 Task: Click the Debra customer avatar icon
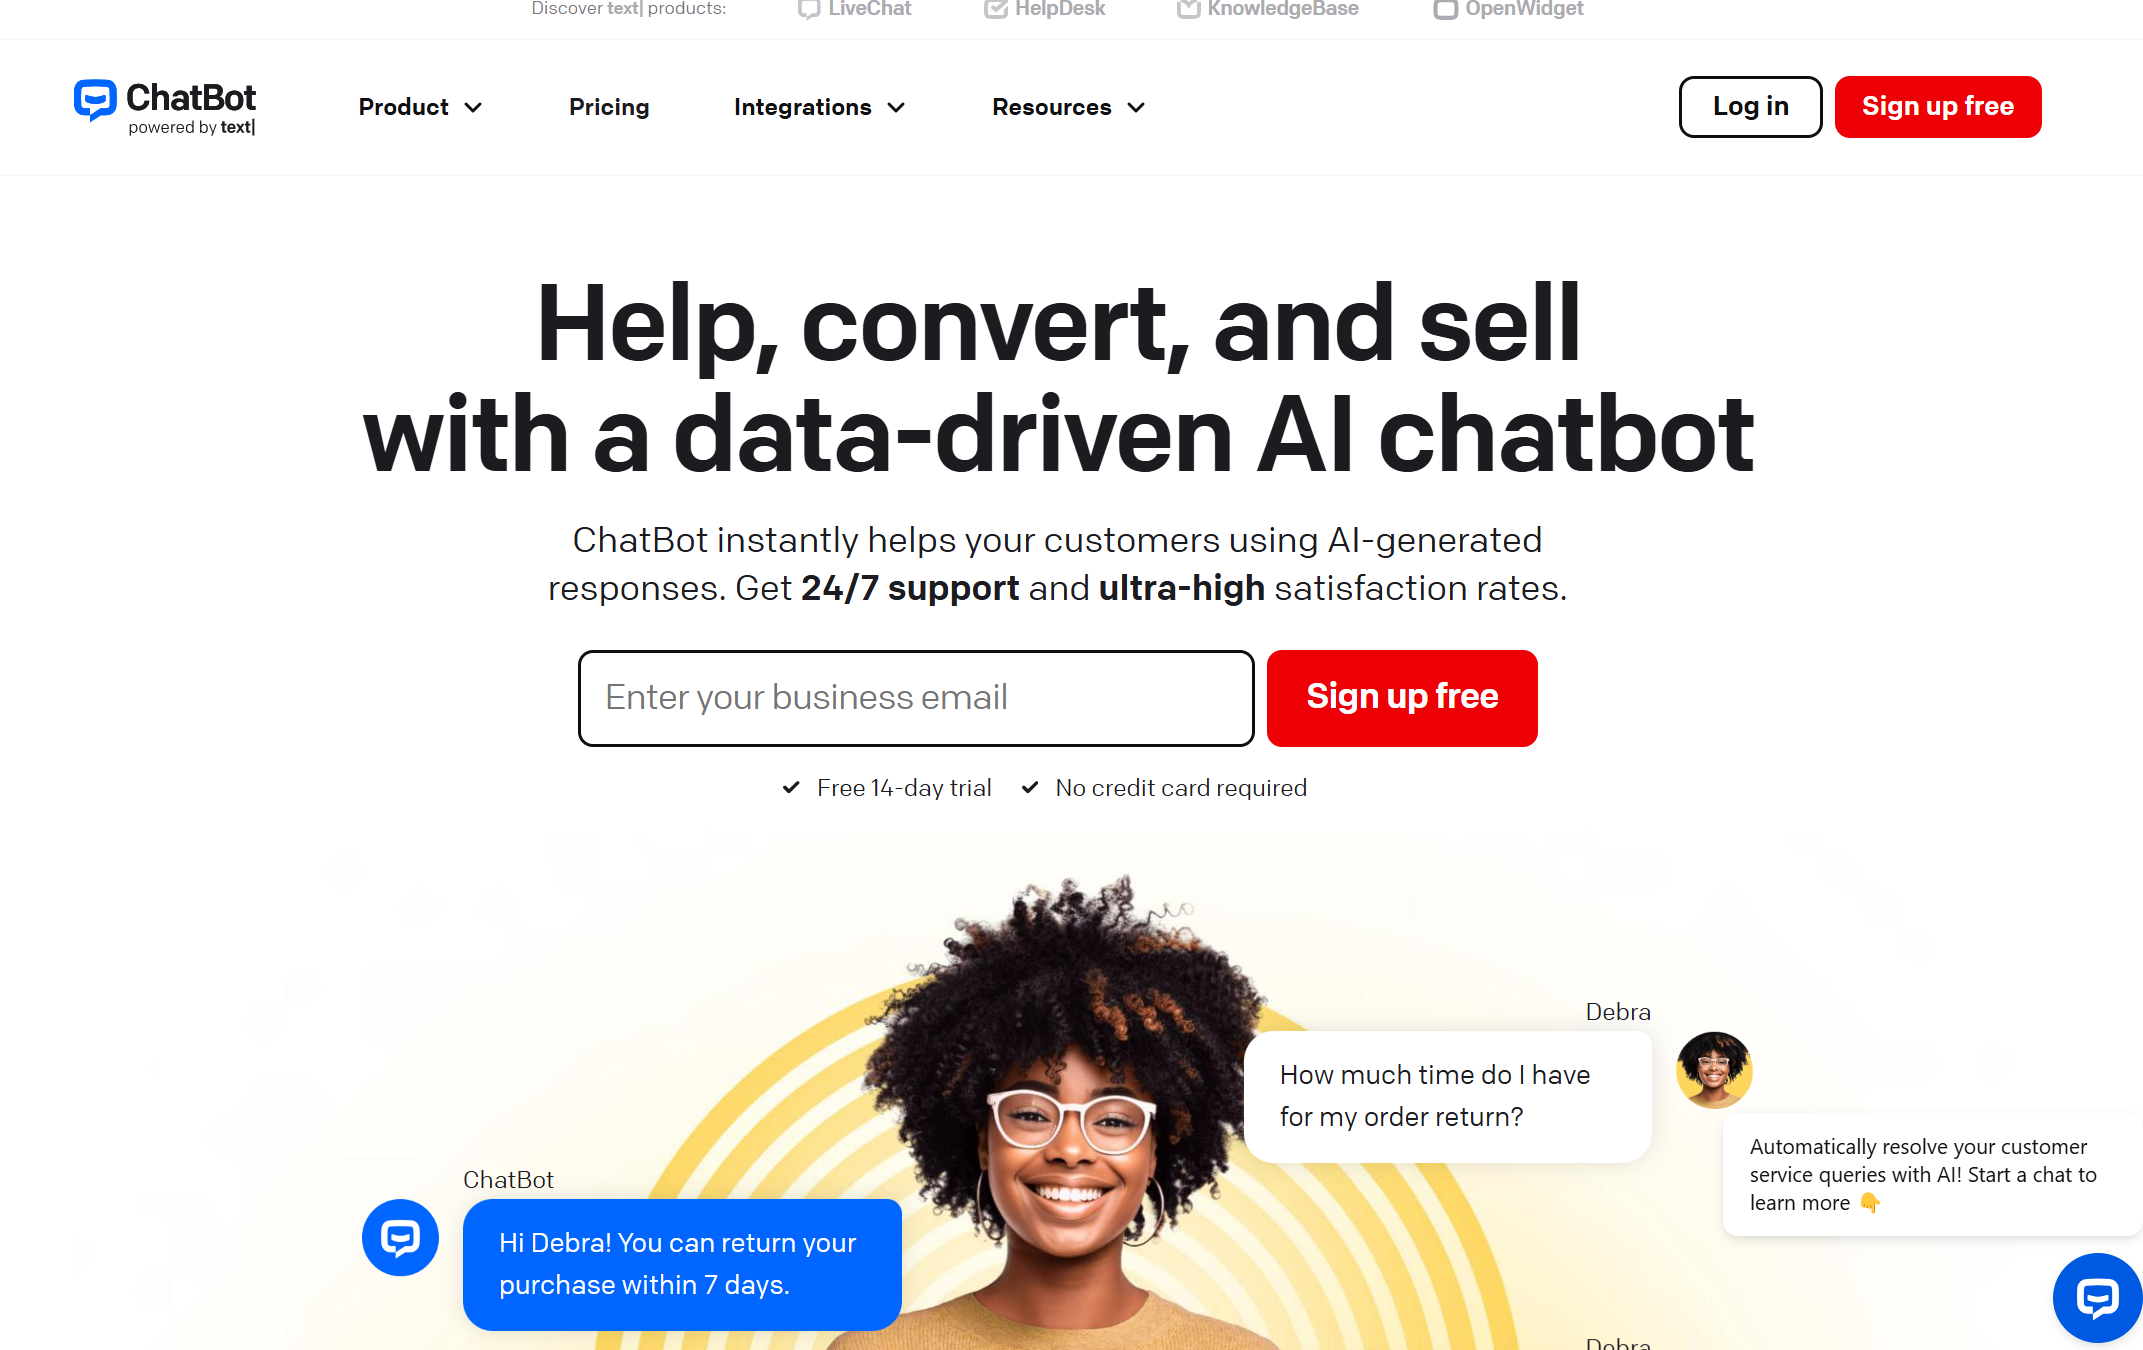[1712, 1072]
